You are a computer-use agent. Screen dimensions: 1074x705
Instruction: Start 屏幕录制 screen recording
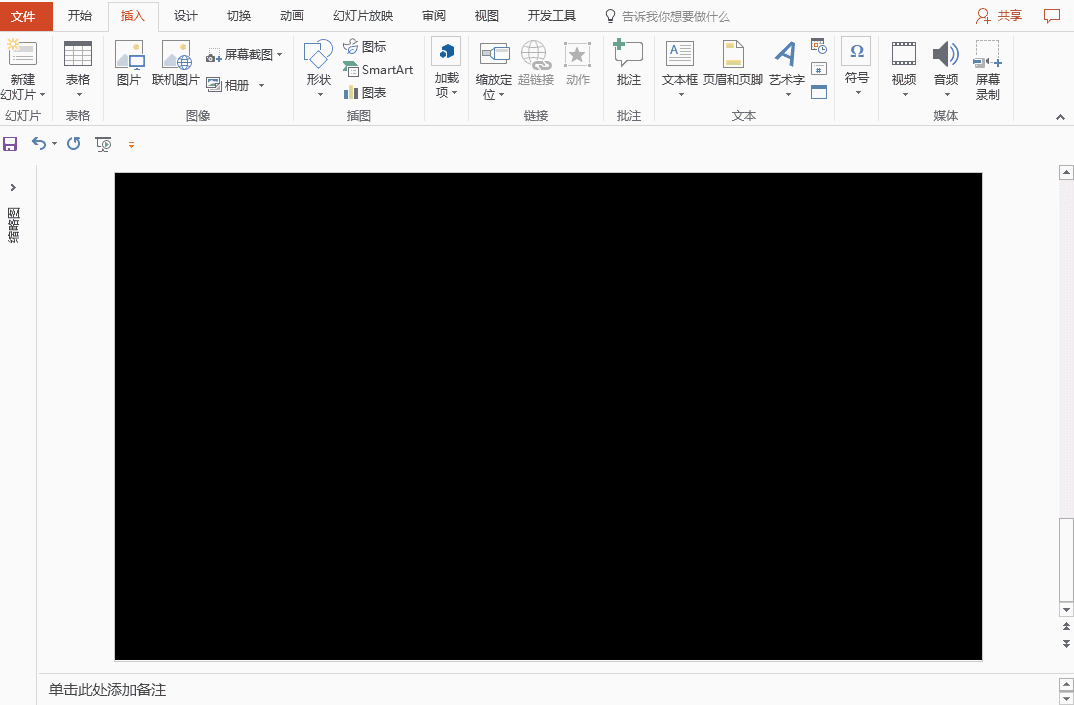tap(988, 70)
